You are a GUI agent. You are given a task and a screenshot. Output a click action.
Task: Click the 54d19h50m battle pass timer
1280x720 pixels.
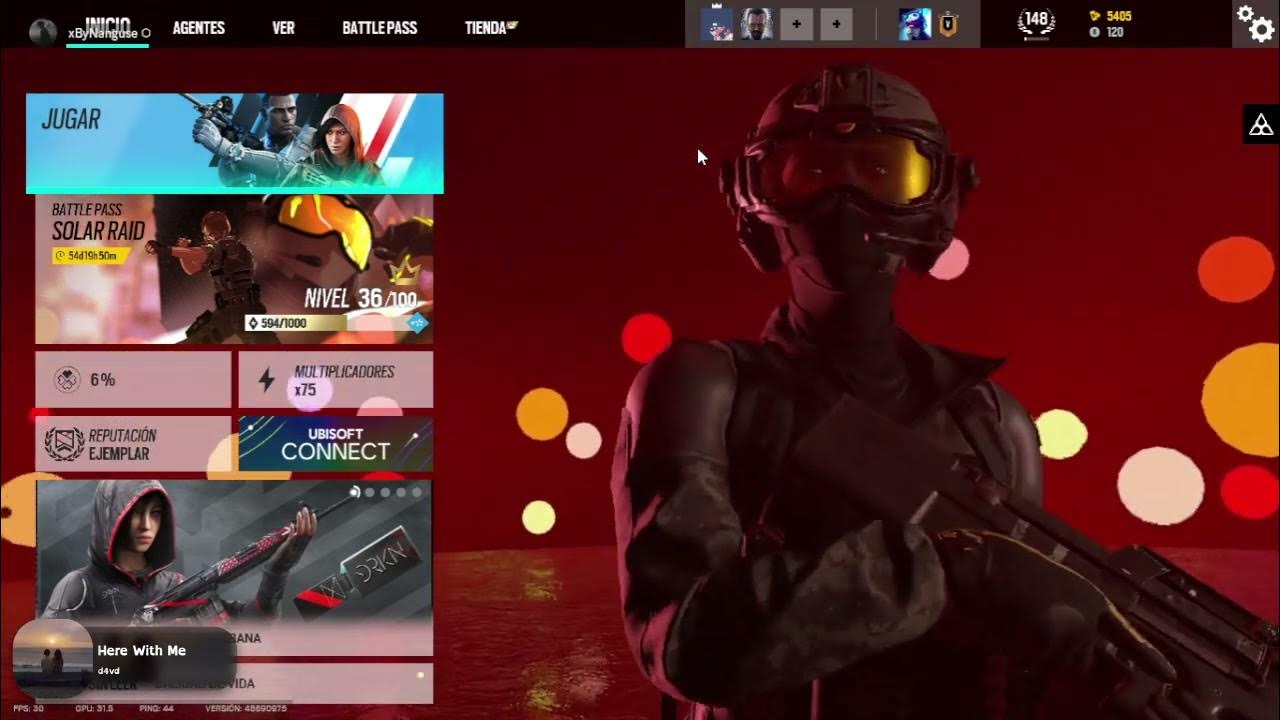pyautogui.click(x=92, y=256)
